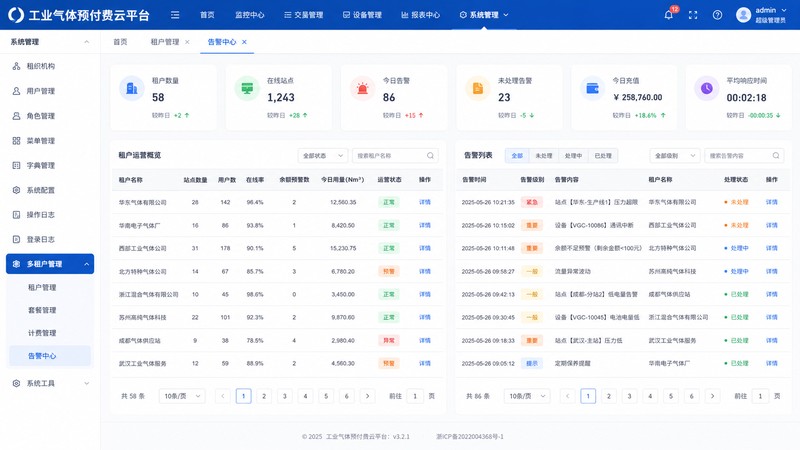Open the help question mark icon
This screenshot has width=800, height=450.
coord(717,15)
